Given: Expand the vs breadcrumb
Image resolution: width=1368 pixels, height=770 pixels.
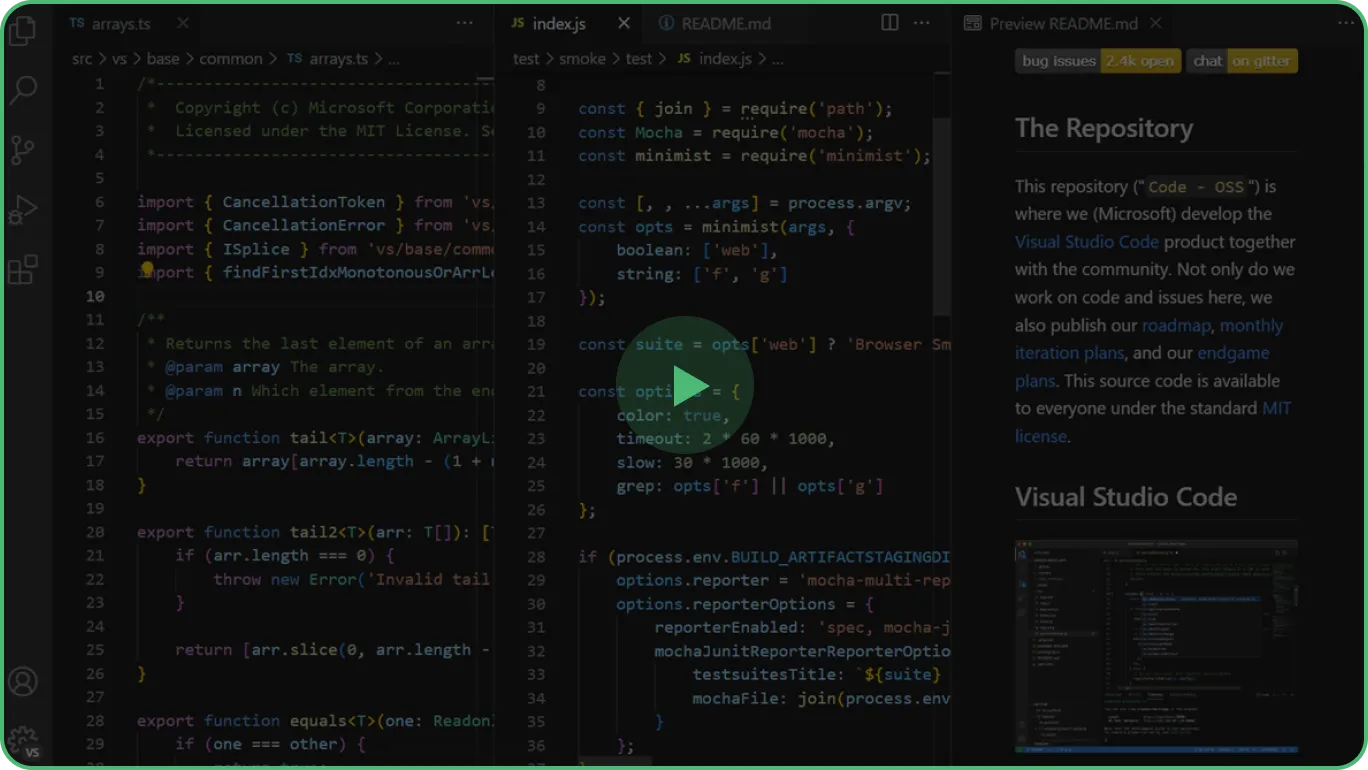Looking at the screenshot, I should point(120,59).
